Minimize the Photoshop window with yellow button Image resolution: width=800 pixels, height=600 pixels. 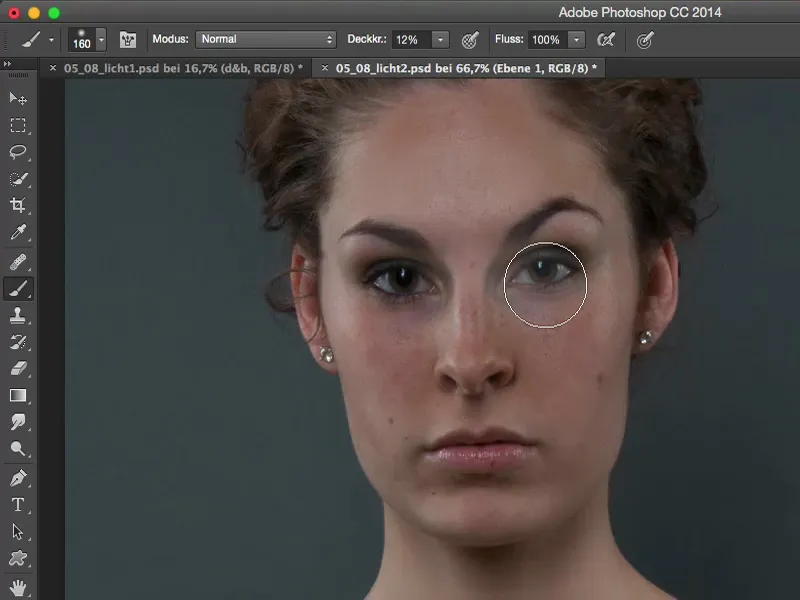coord(34,13)
